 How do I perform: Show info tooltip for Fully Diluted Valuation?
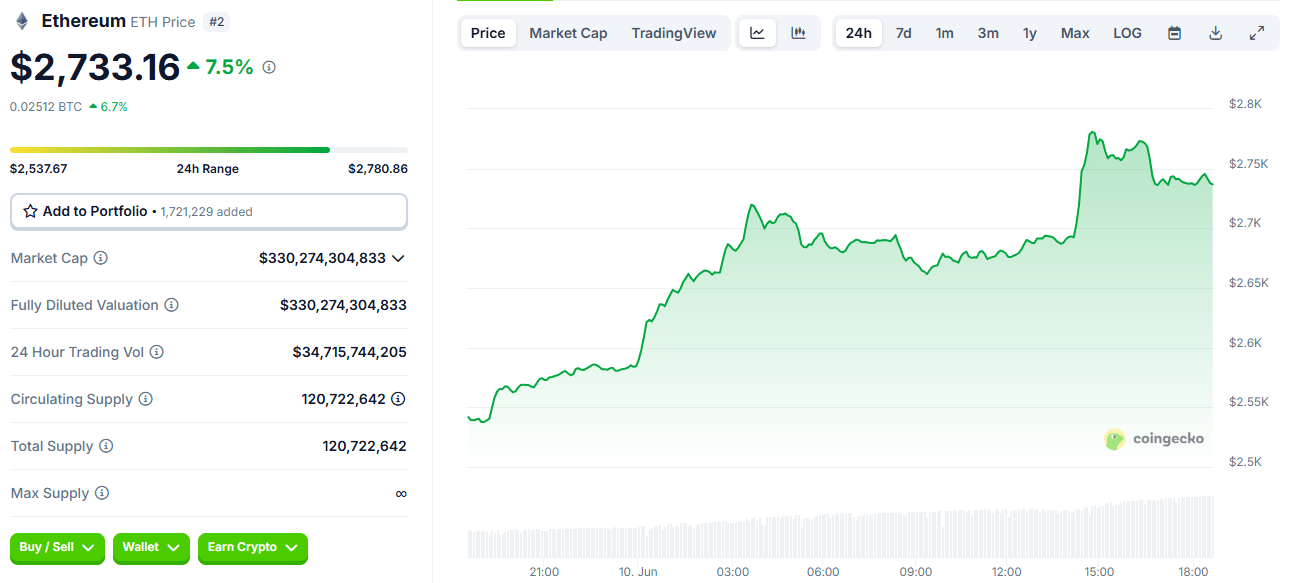[x=171, y=305]
